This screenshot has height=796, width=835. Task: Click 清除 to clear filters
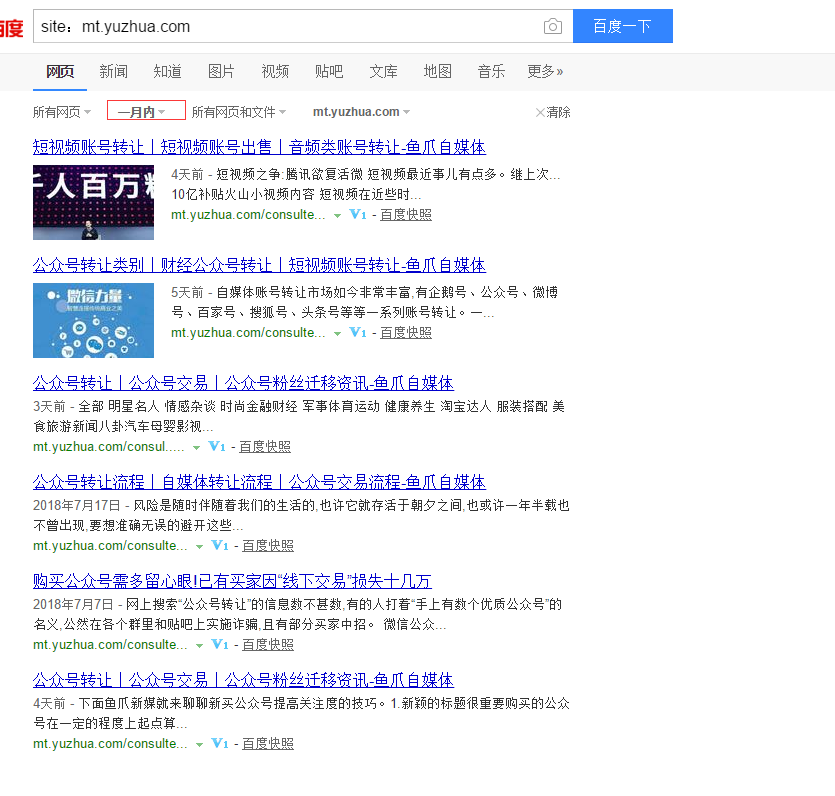558,112
